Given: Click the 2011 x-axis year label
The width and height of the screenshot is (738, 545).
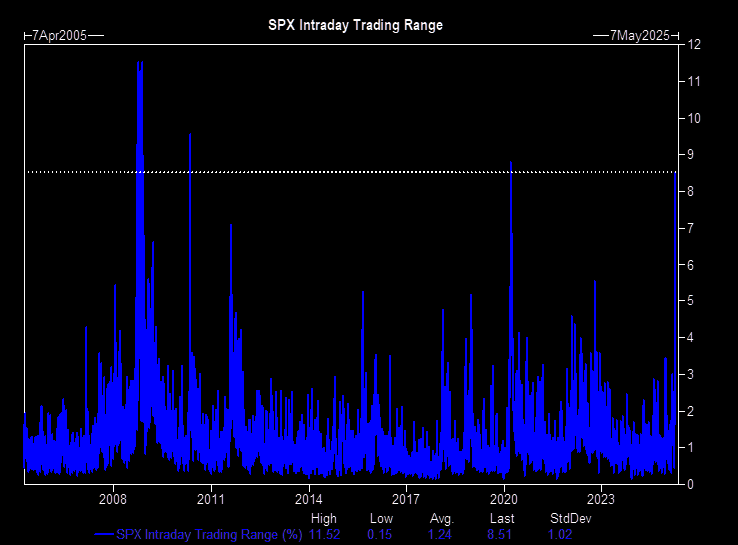Looking at the screenshot, I should [x=211, y=498].
